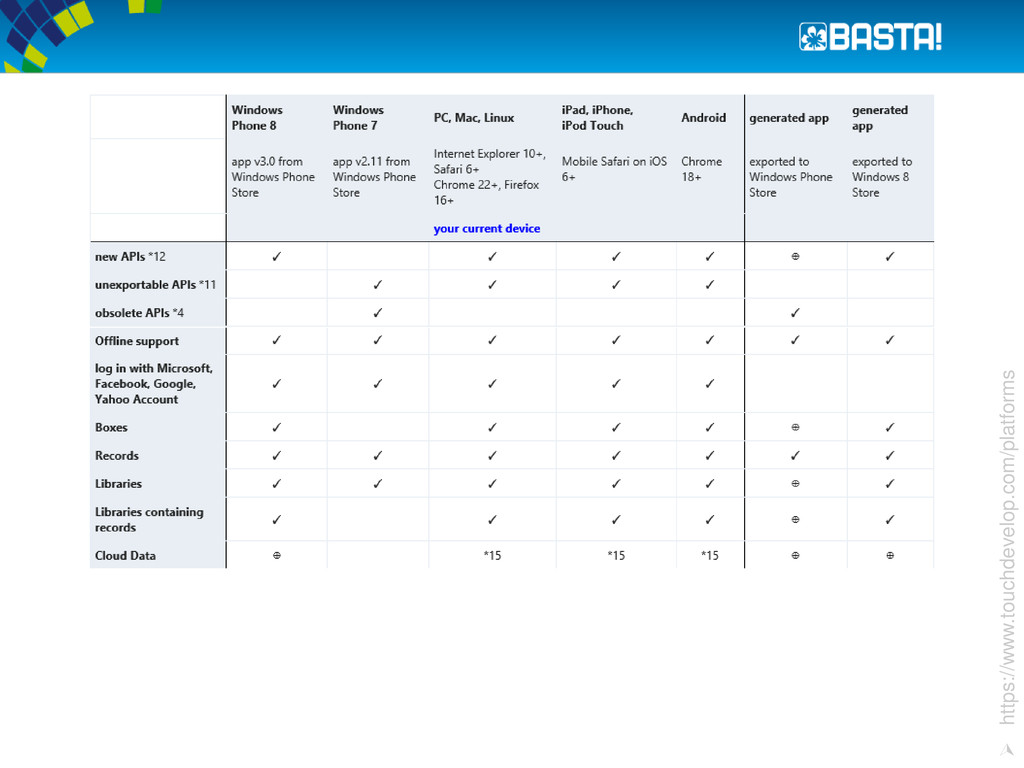Click Libraries containing records circled-plus under Windows Phone Store export
Screen dimensions: 1024x768
[x=795, y=520]
